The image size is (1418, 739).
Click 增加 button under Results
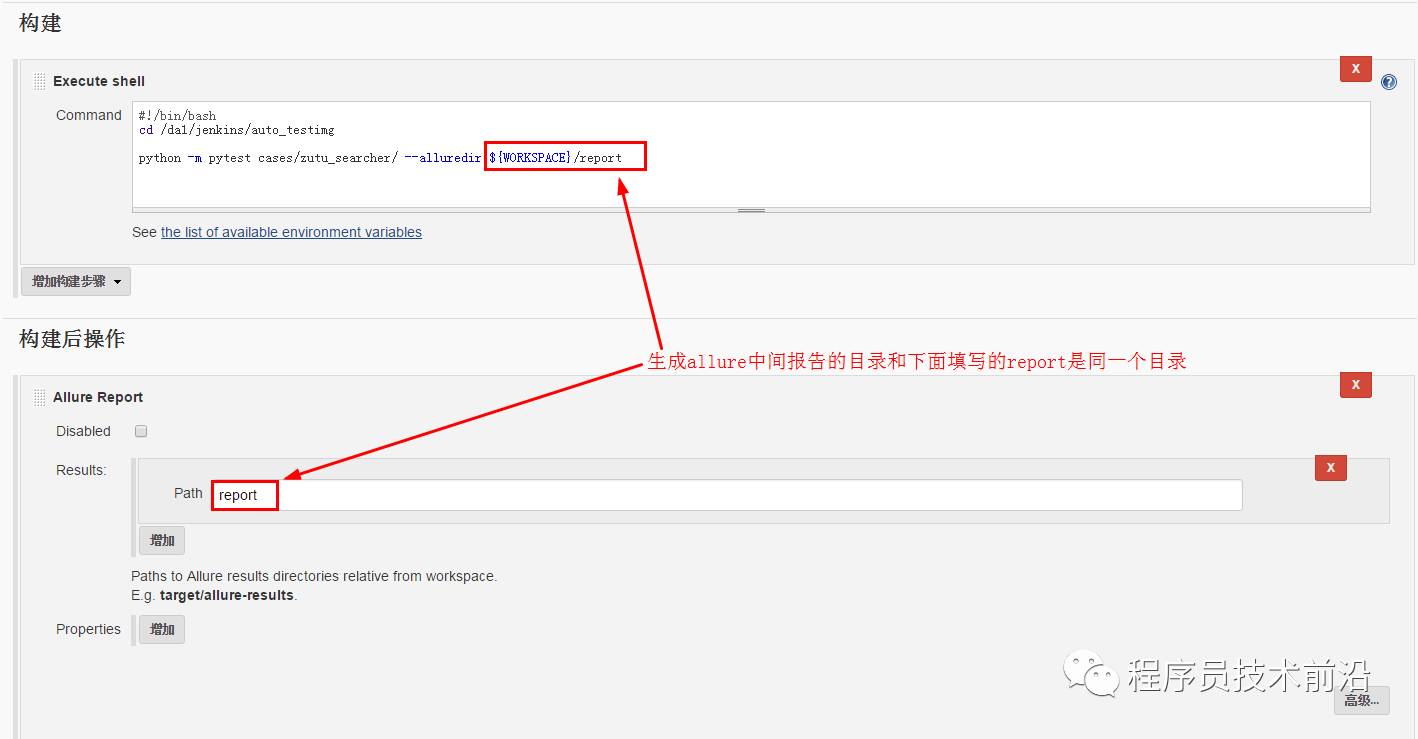[162, 540]
